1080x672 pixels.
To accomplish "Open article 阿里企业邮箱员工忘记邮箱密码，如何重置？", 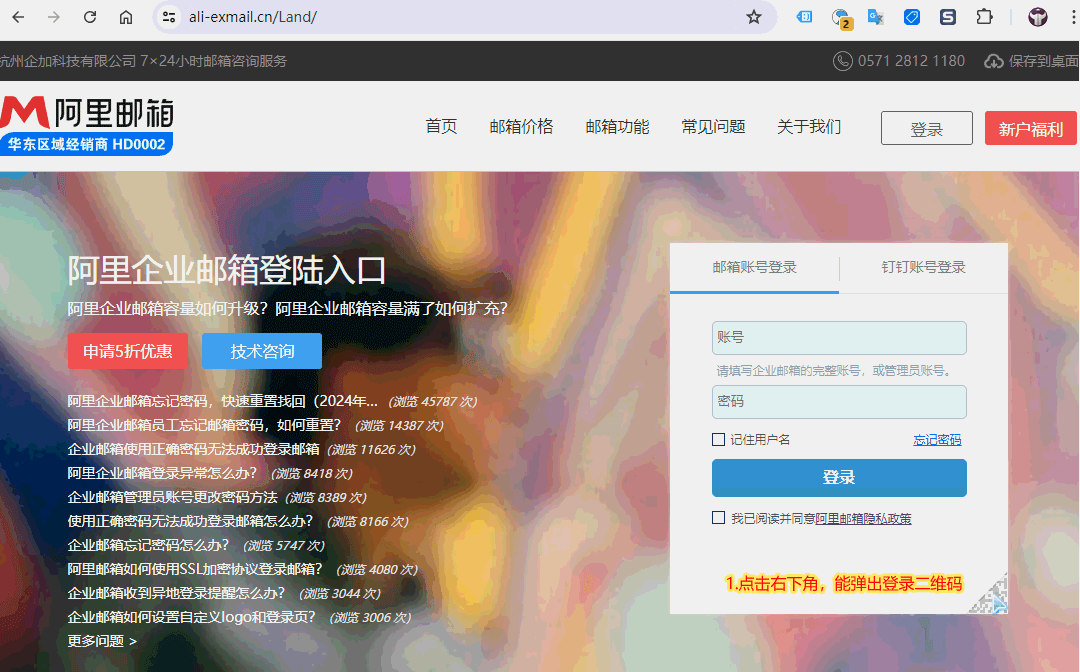I will pos(205,426).
